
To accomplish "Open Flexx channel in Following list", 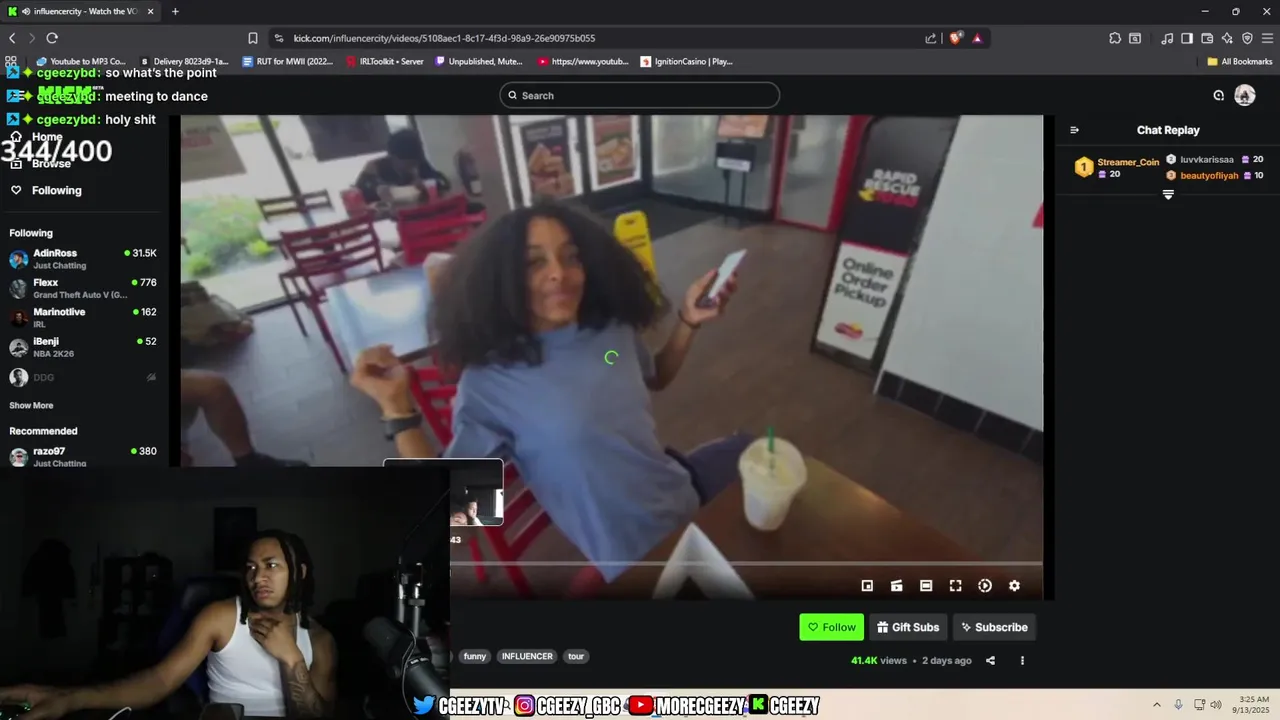I will (83, 288).
